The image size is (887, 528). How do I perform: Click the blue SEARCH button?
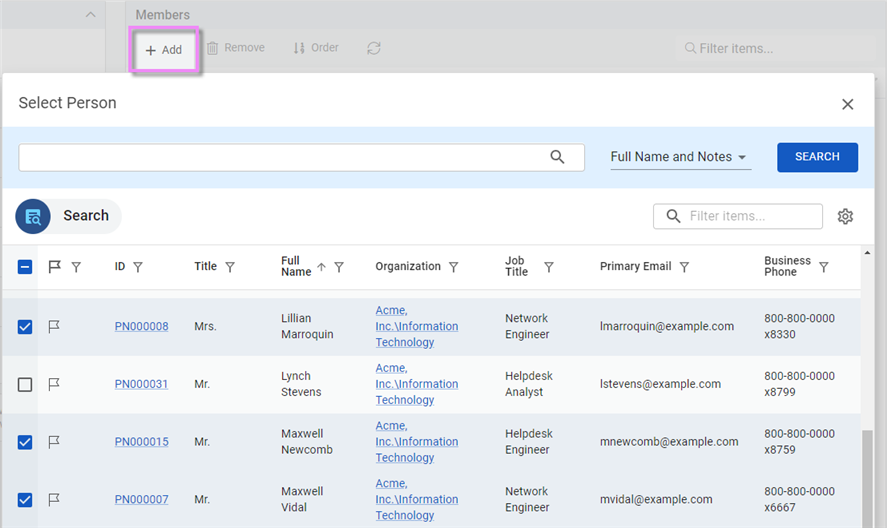click(x=817, y=157)
